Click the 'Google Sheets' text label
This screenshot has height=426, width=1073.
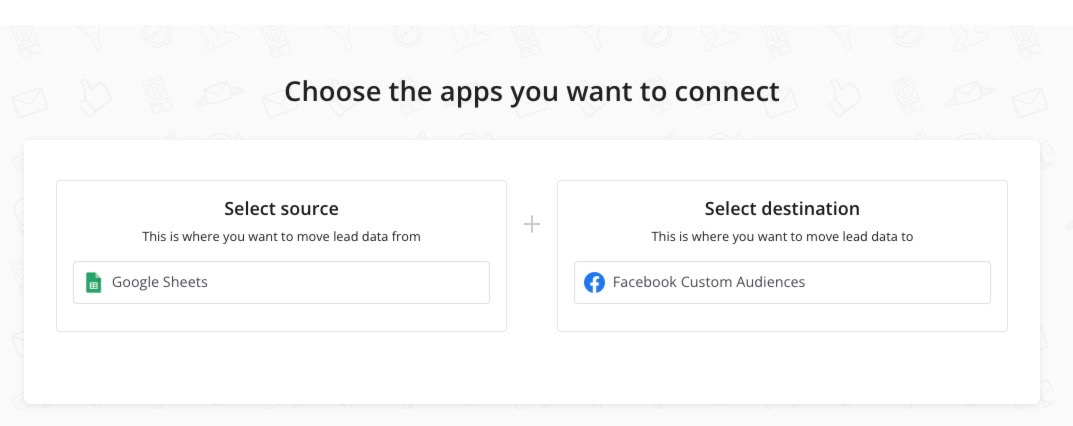[159, 282]
